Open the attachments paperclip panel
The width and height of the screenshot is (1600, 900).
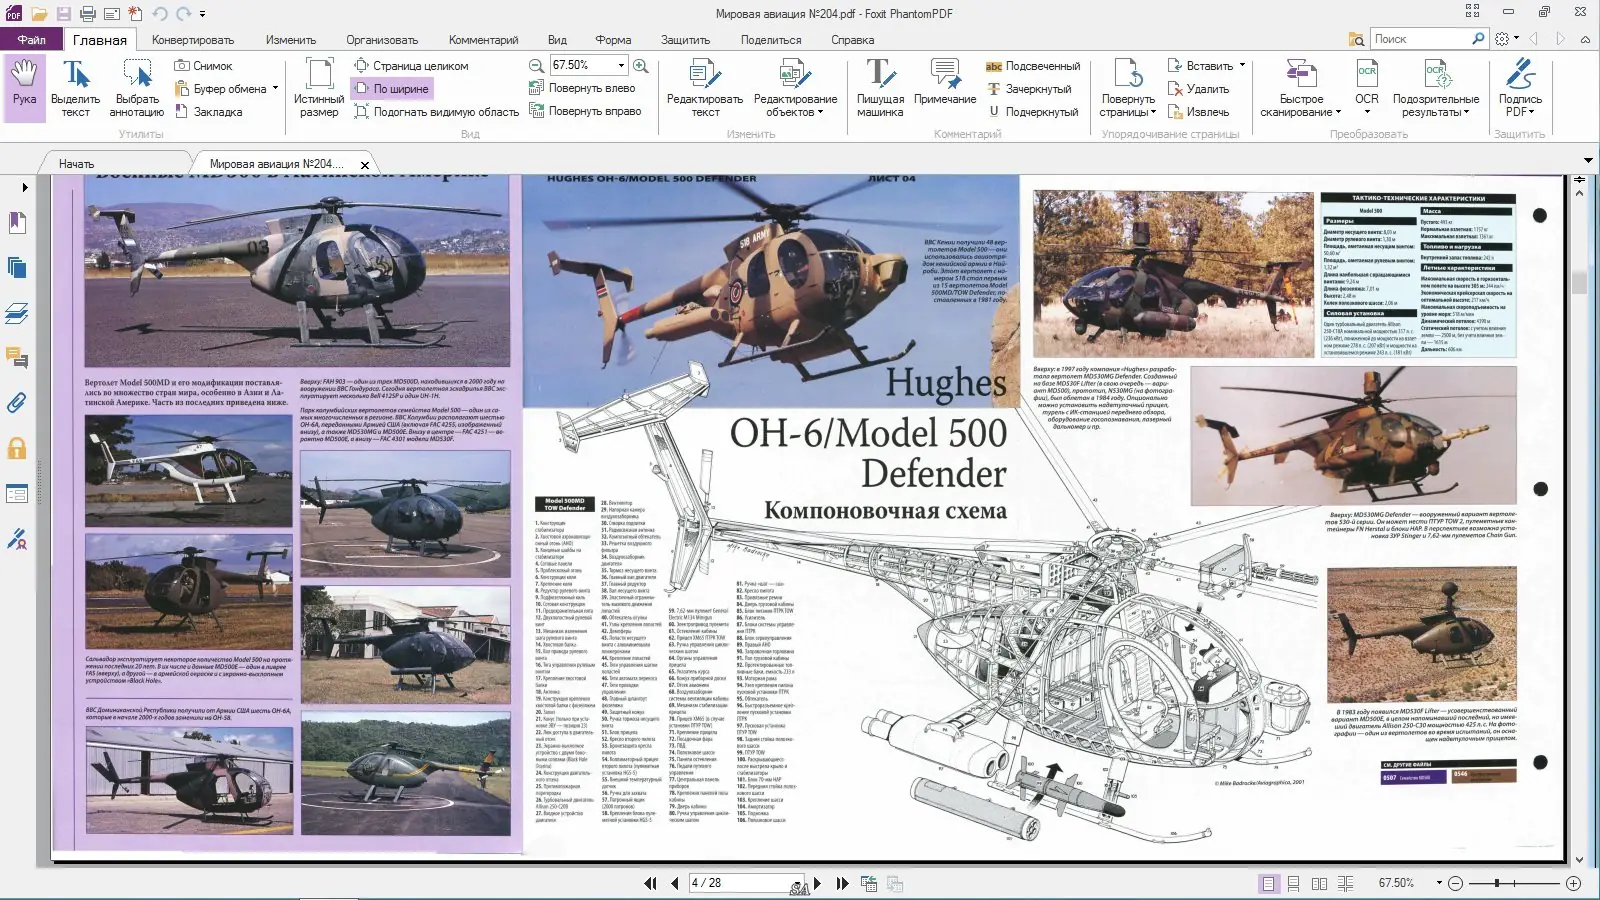coord(17,403)
